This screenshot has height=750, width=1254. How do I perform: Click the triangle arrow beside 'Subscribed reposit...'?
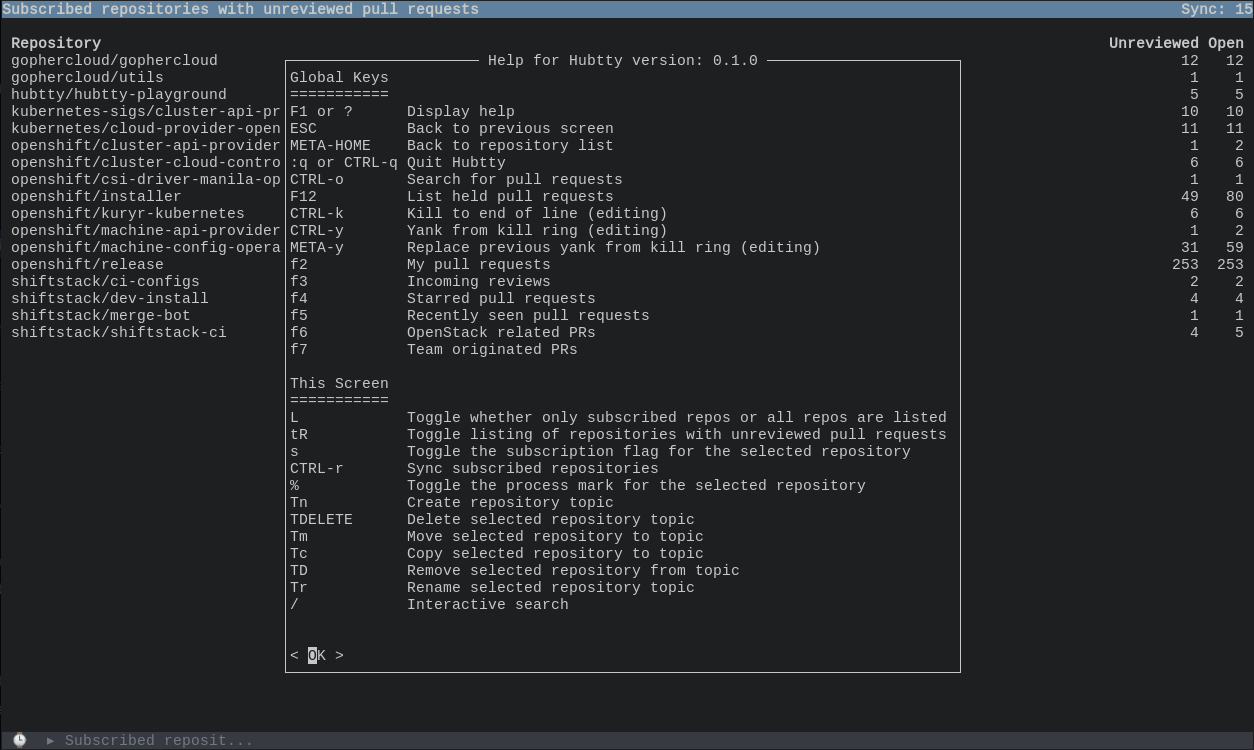coord(50,741)
